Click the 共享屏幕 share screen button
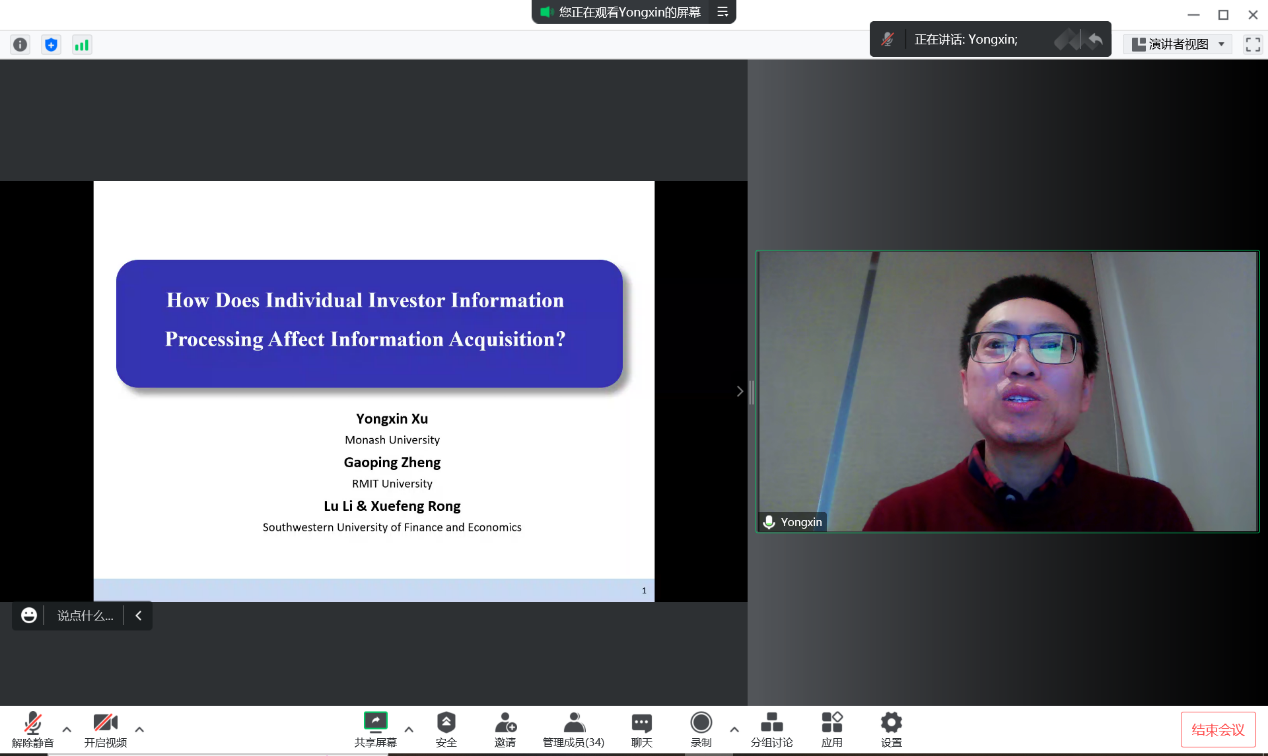The height and width of the screenshot is (756, 1268). (x=375, y=729)
